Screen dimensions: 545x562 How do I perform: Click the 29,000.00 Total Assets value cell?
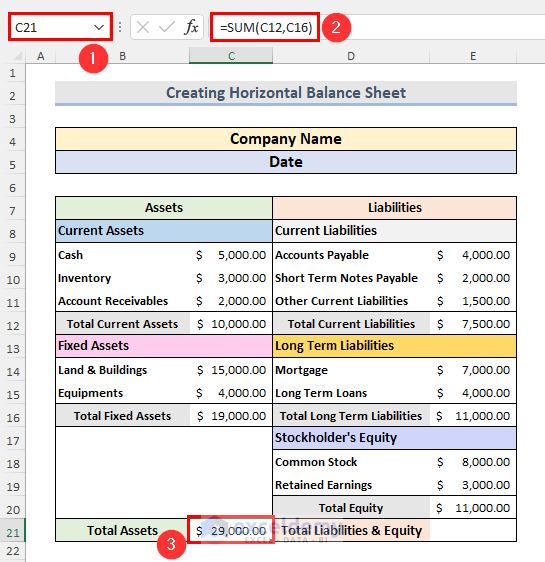231,530
